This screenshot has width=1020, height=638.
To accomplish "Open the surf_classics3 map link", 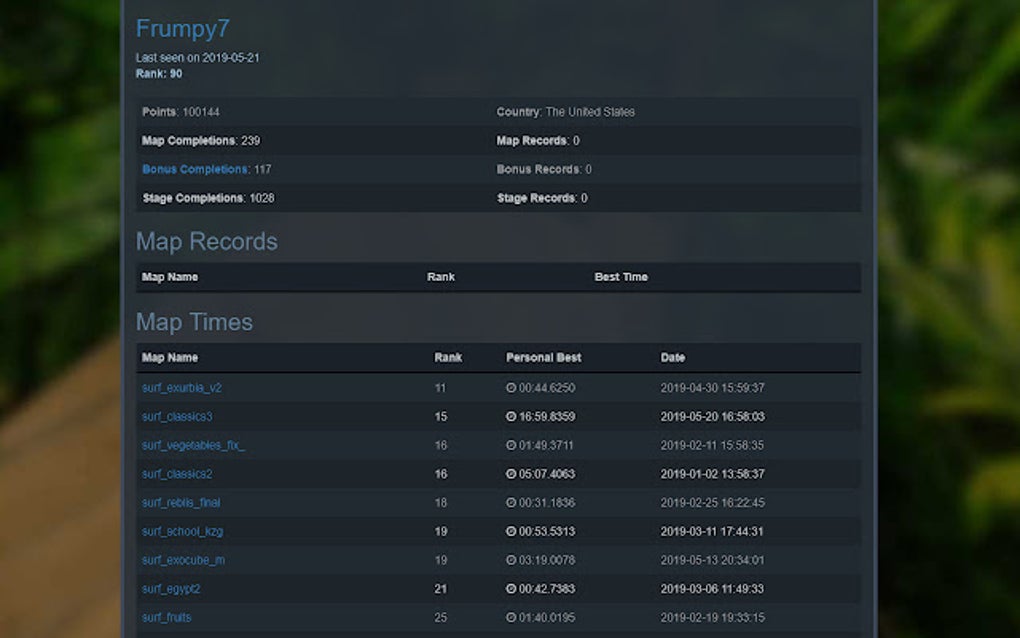I will tap(177, 416).
